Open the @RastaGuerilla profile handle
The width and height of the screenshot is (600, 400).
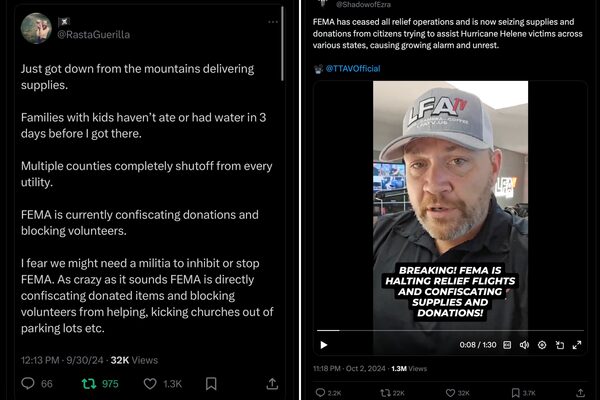[x=93, y=34]
